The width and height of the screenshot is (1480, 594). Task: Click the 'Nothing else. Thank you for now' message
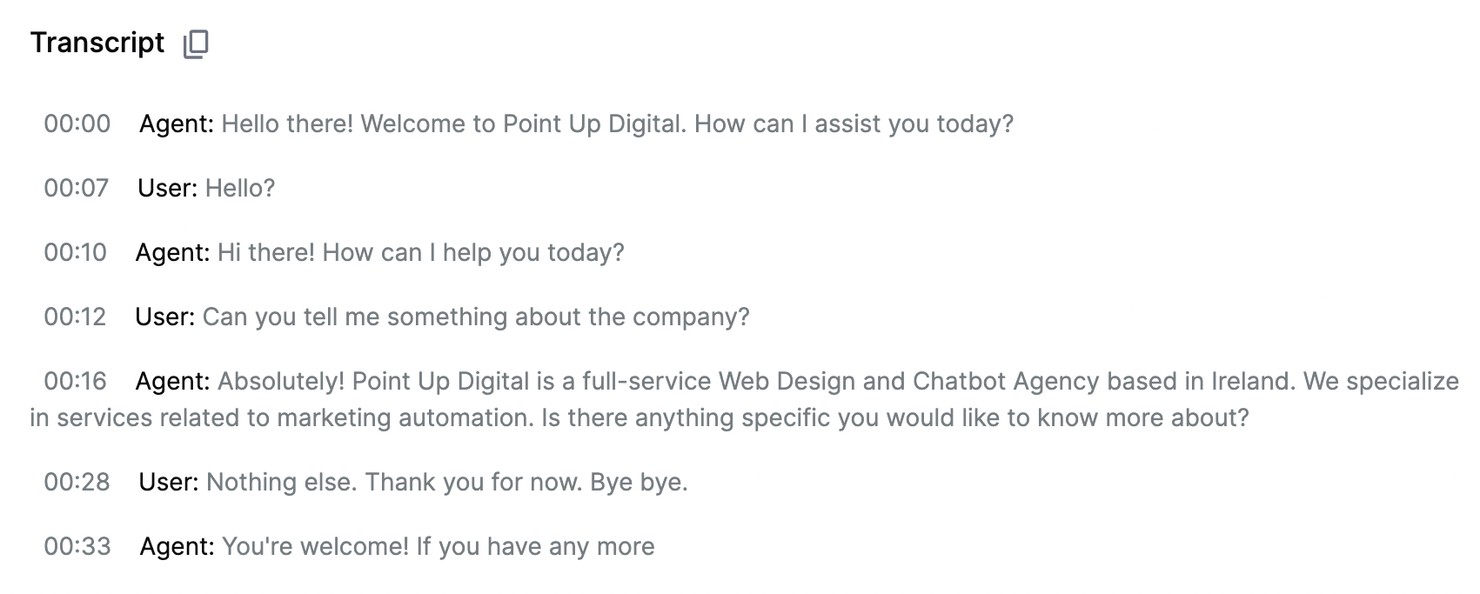click(x=447, y=482)
